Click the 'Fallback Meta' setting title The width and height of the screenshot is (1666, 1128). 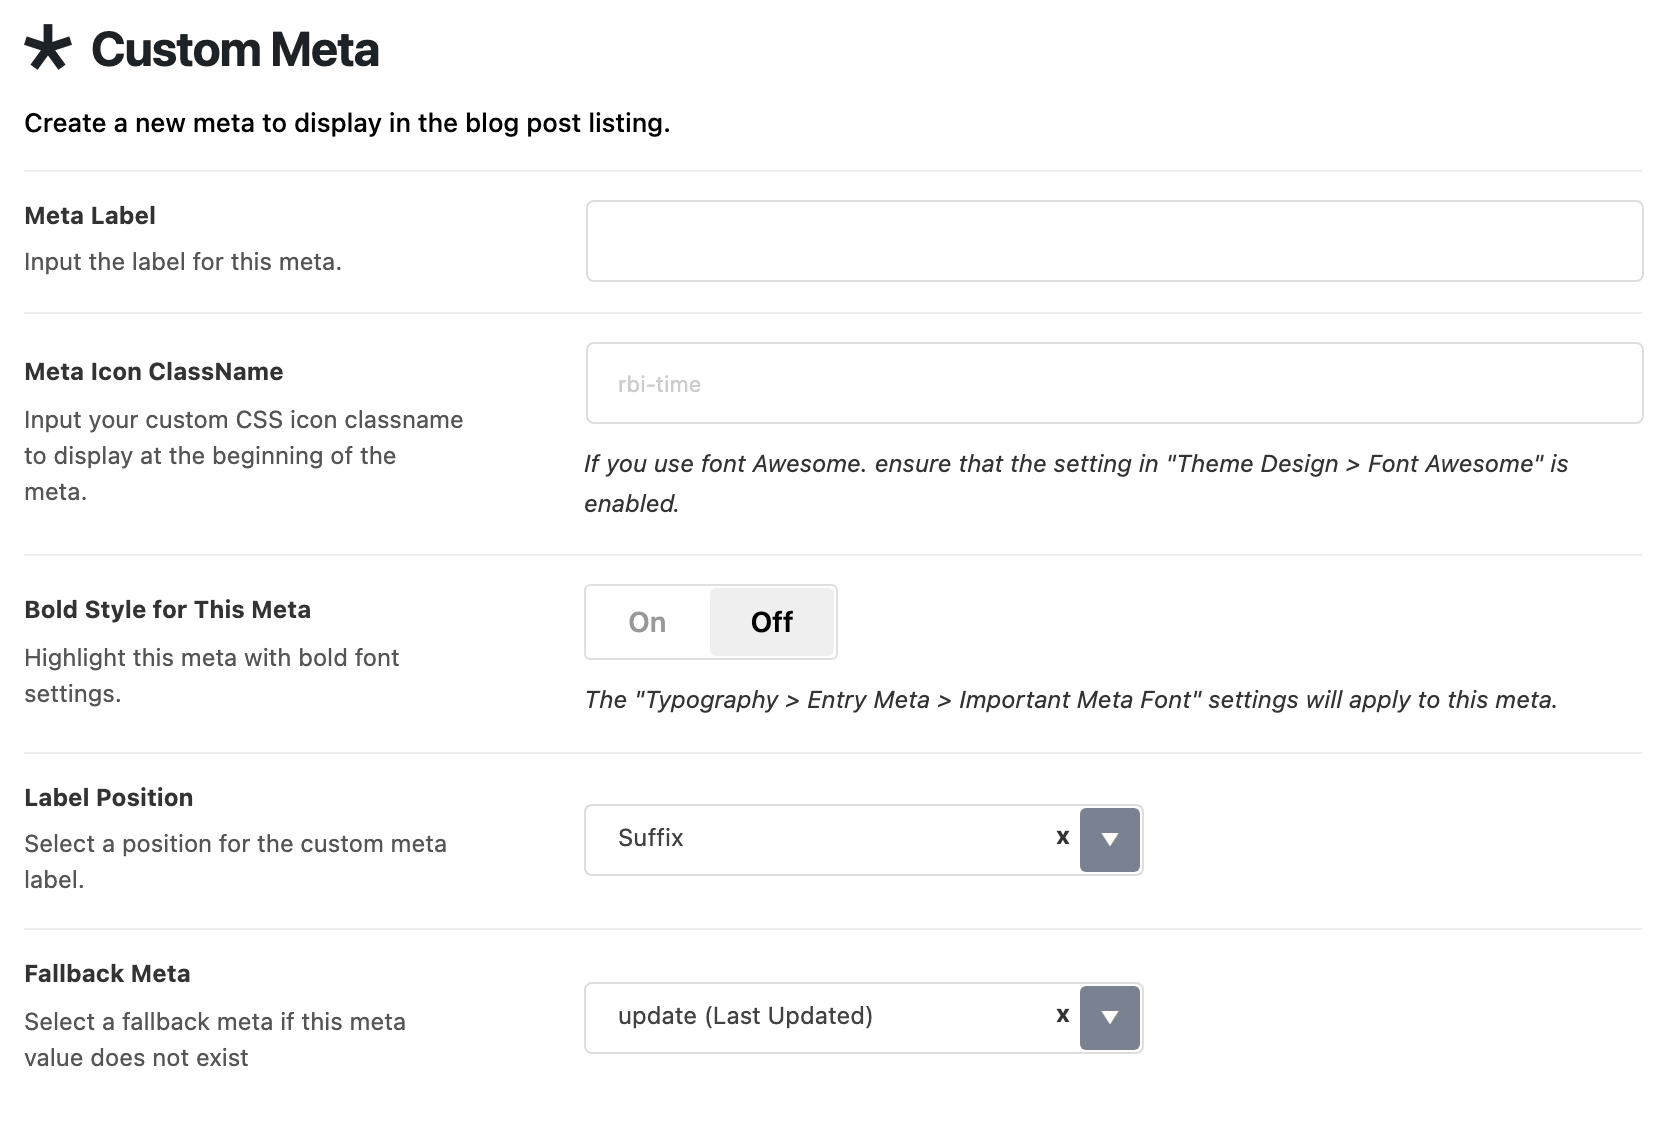tap(107, 974)
